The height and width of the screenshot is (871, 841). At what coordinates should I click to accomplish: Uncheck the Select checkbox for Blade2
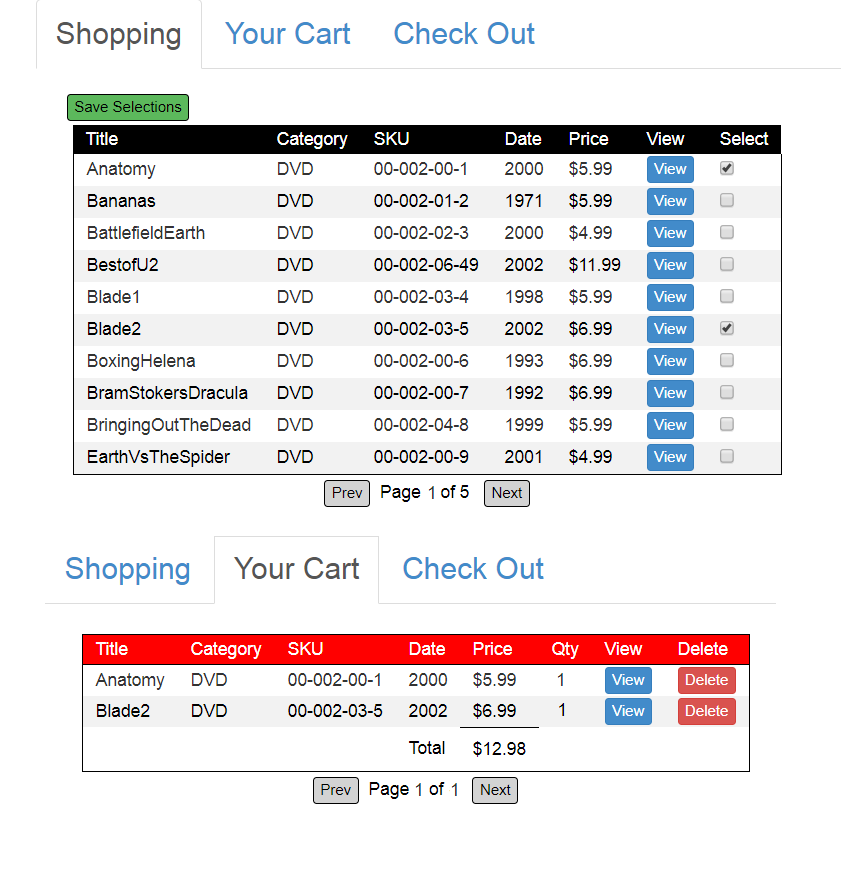[x=727, y=329]
